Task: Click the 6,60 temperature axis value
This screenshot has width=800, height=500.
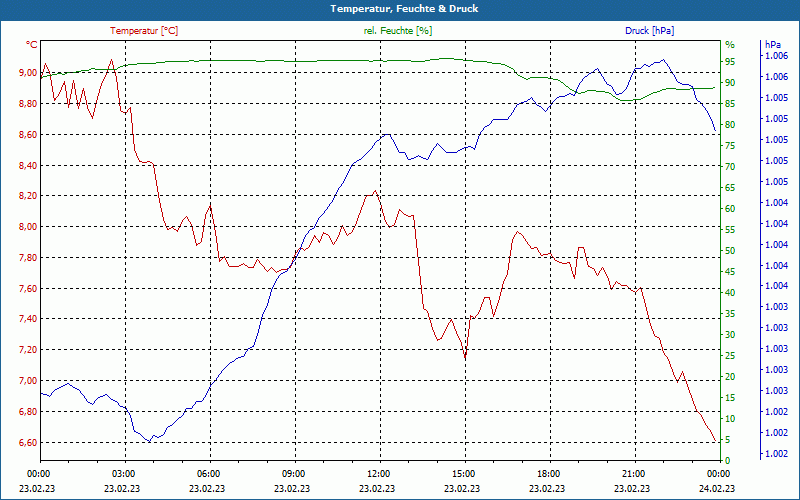Action: pyautogui.click(x=28, y=442)
